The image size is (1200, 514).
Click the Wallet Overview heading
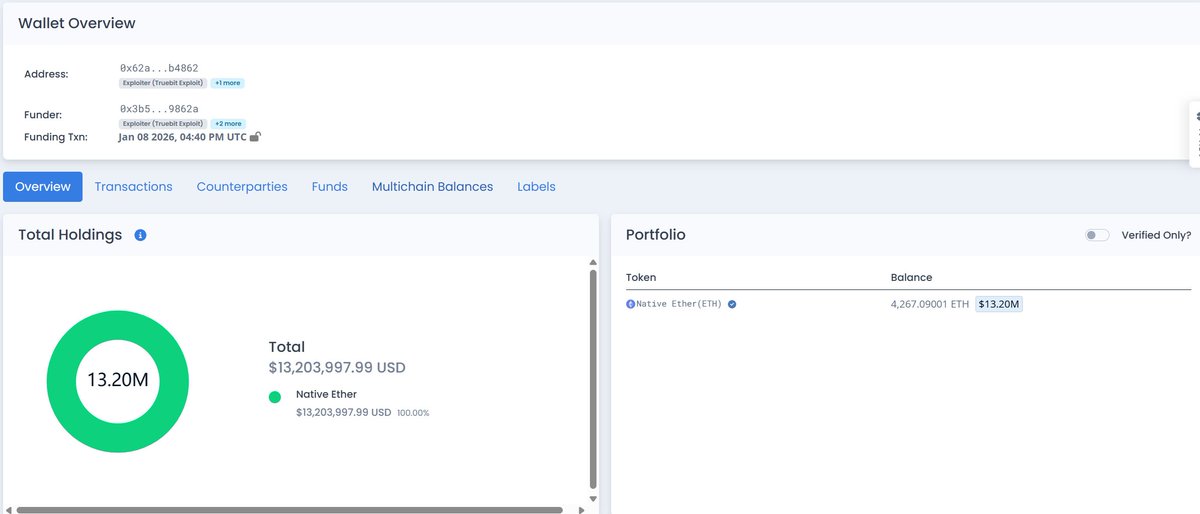click(77, 23)
